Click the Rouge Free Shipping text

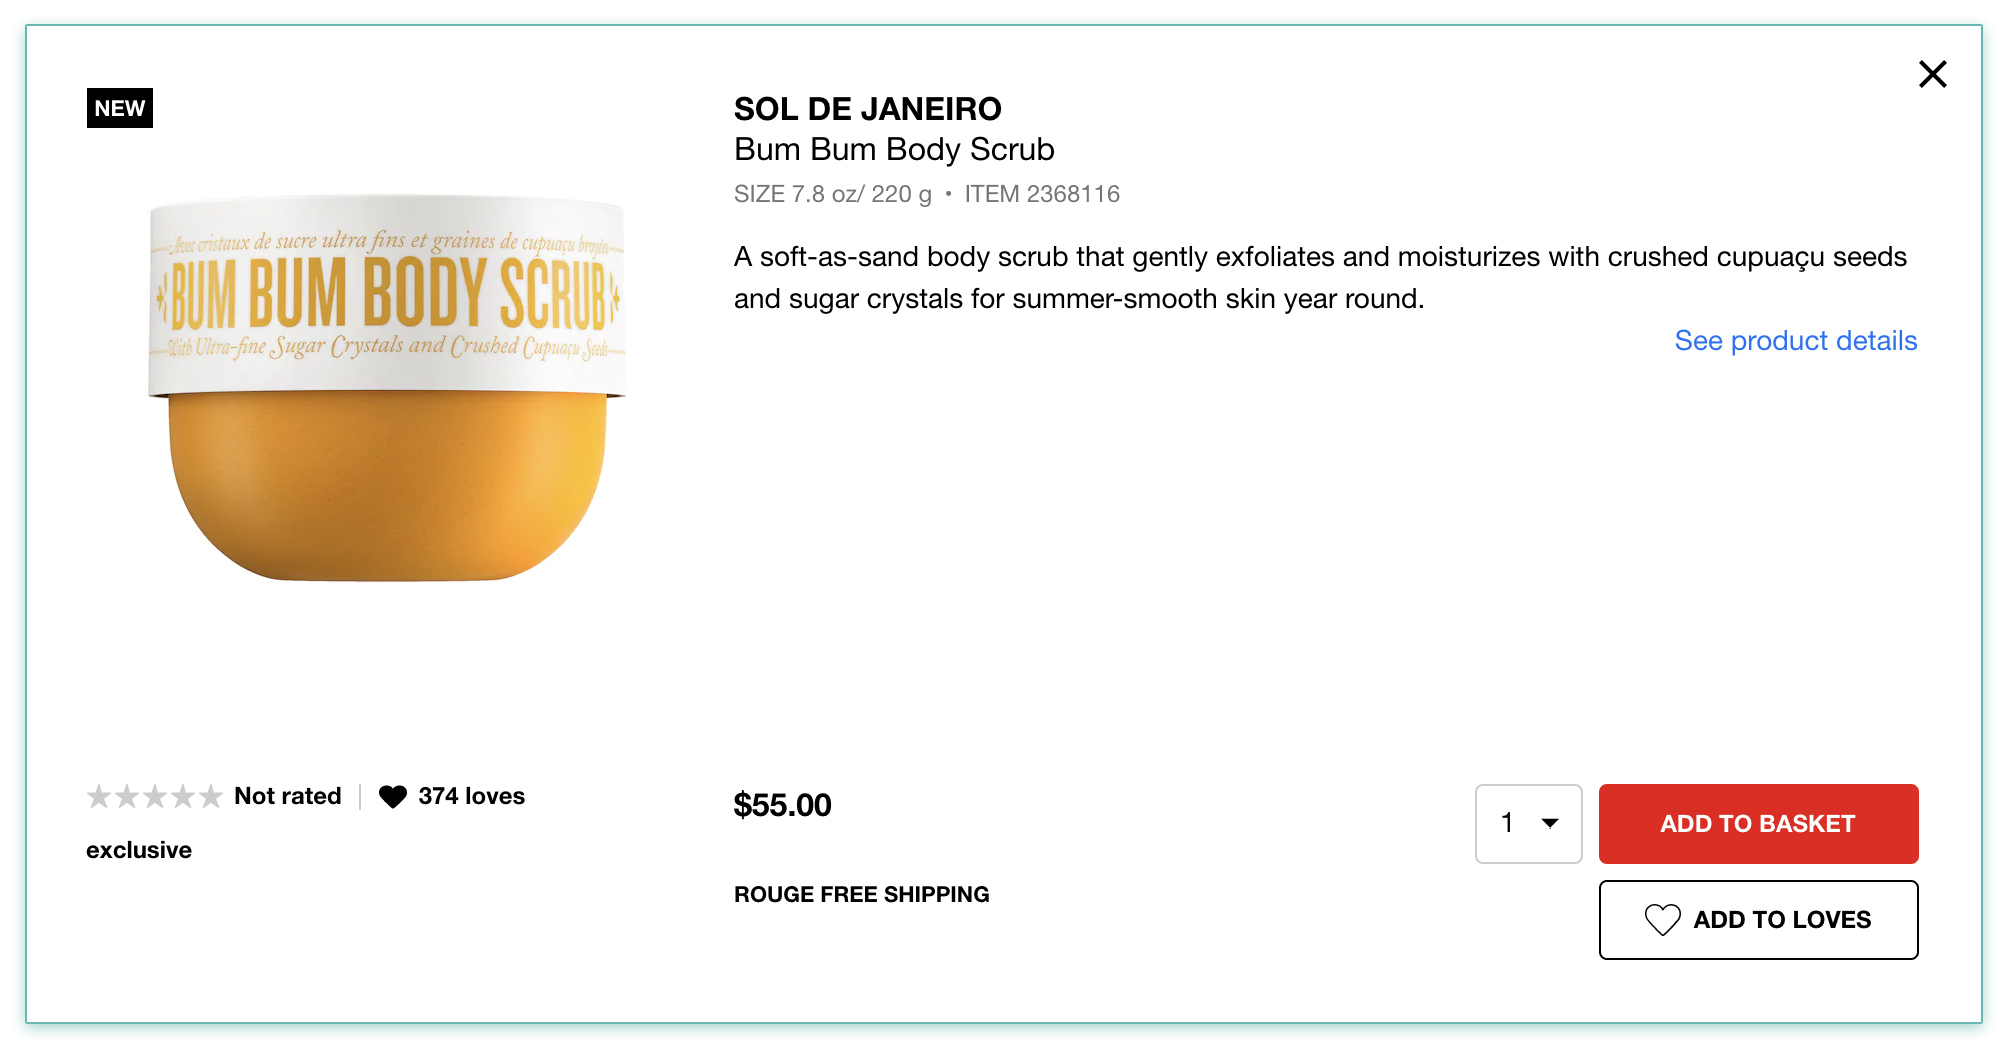click(861, 894)
